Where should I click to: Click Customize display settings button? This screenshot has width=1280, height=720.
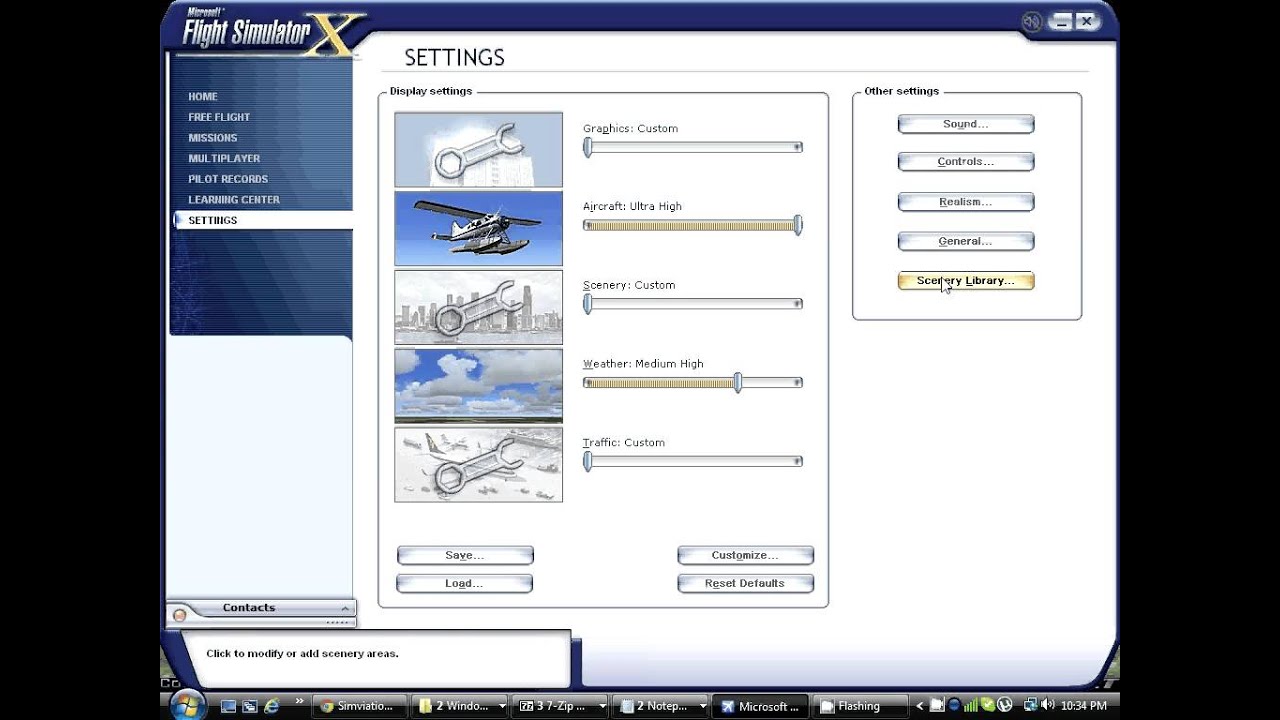[x=745, y=555]
